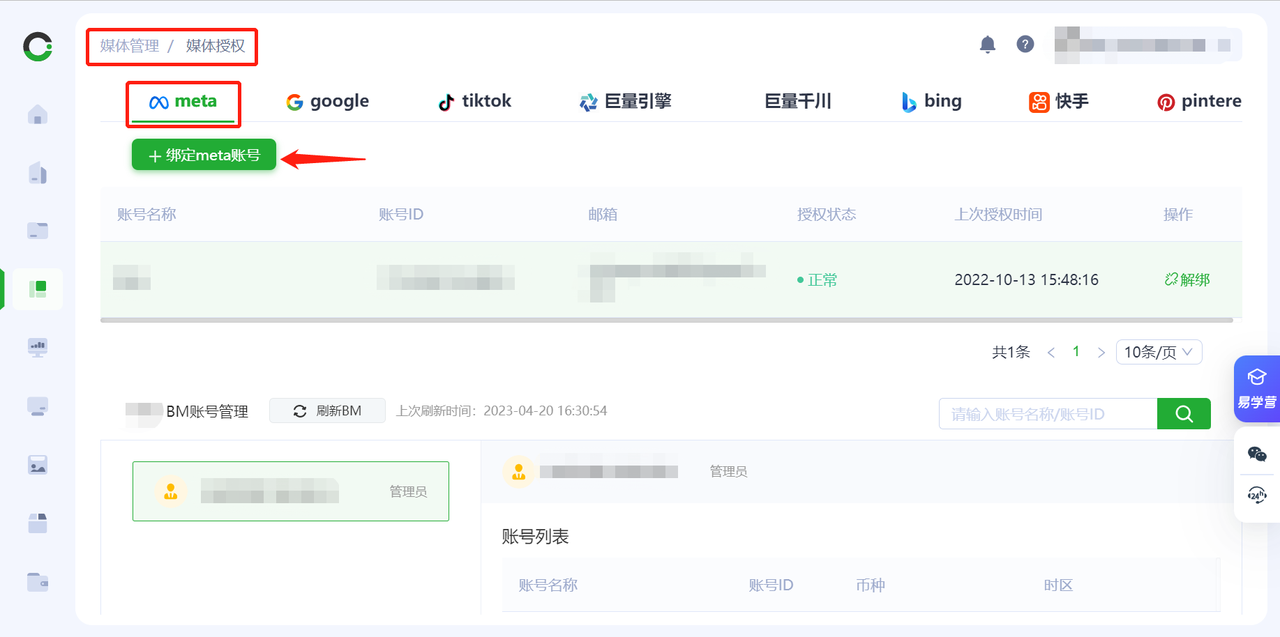Select the 快手 media tab

(x=1059, y=101)
